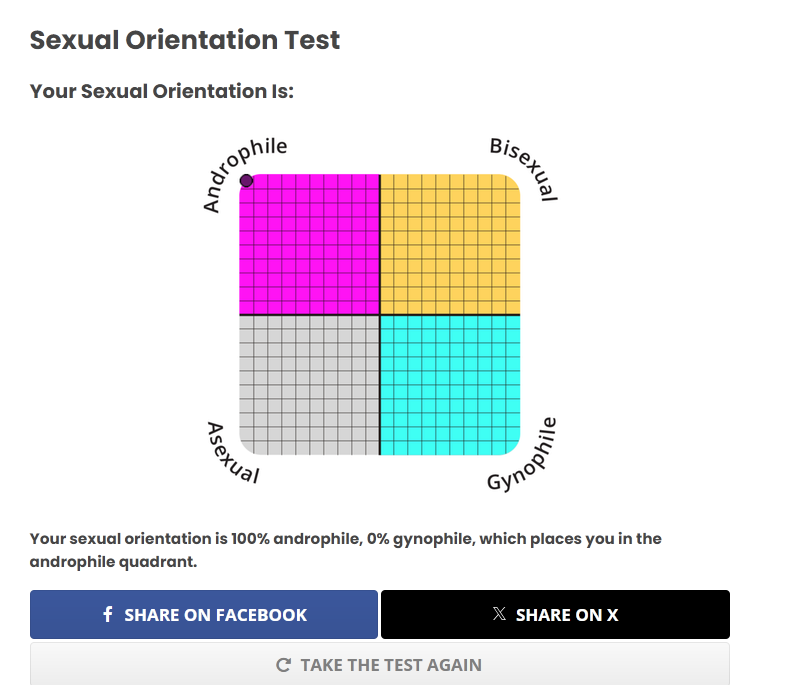Share results with Share on X button
The height and width of the screenshot is (685, 800).
click(x=555, y=615)
